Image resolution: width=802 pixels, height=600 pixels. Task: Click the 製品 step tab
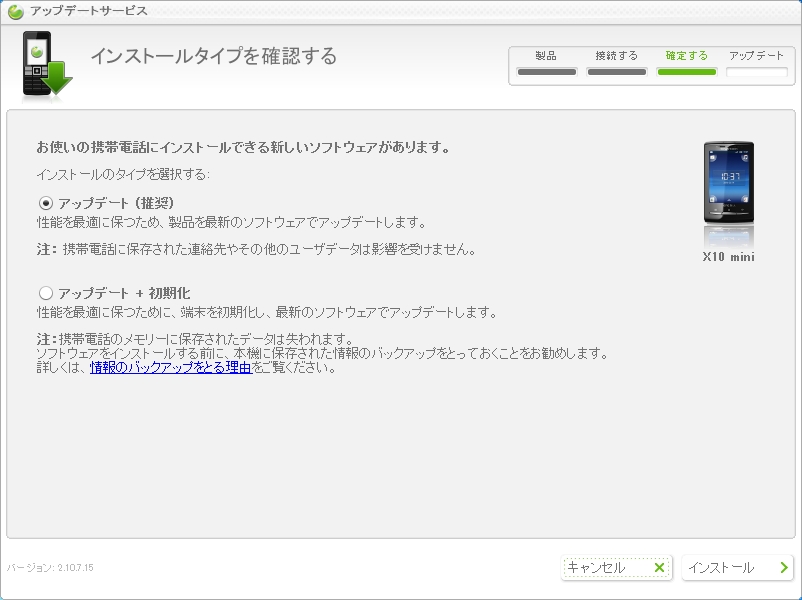coord(546,56)
